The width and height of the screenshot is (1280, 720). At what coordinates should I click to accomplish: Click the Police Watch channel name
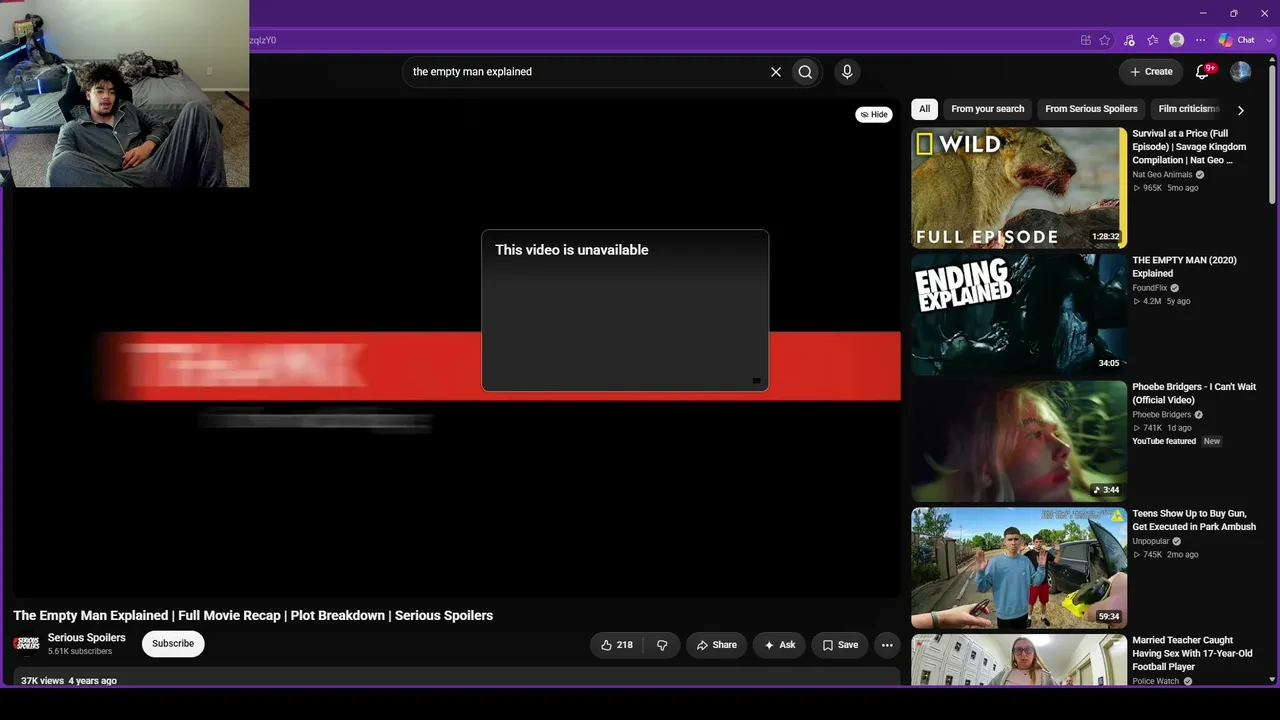tap(1155, 681)
